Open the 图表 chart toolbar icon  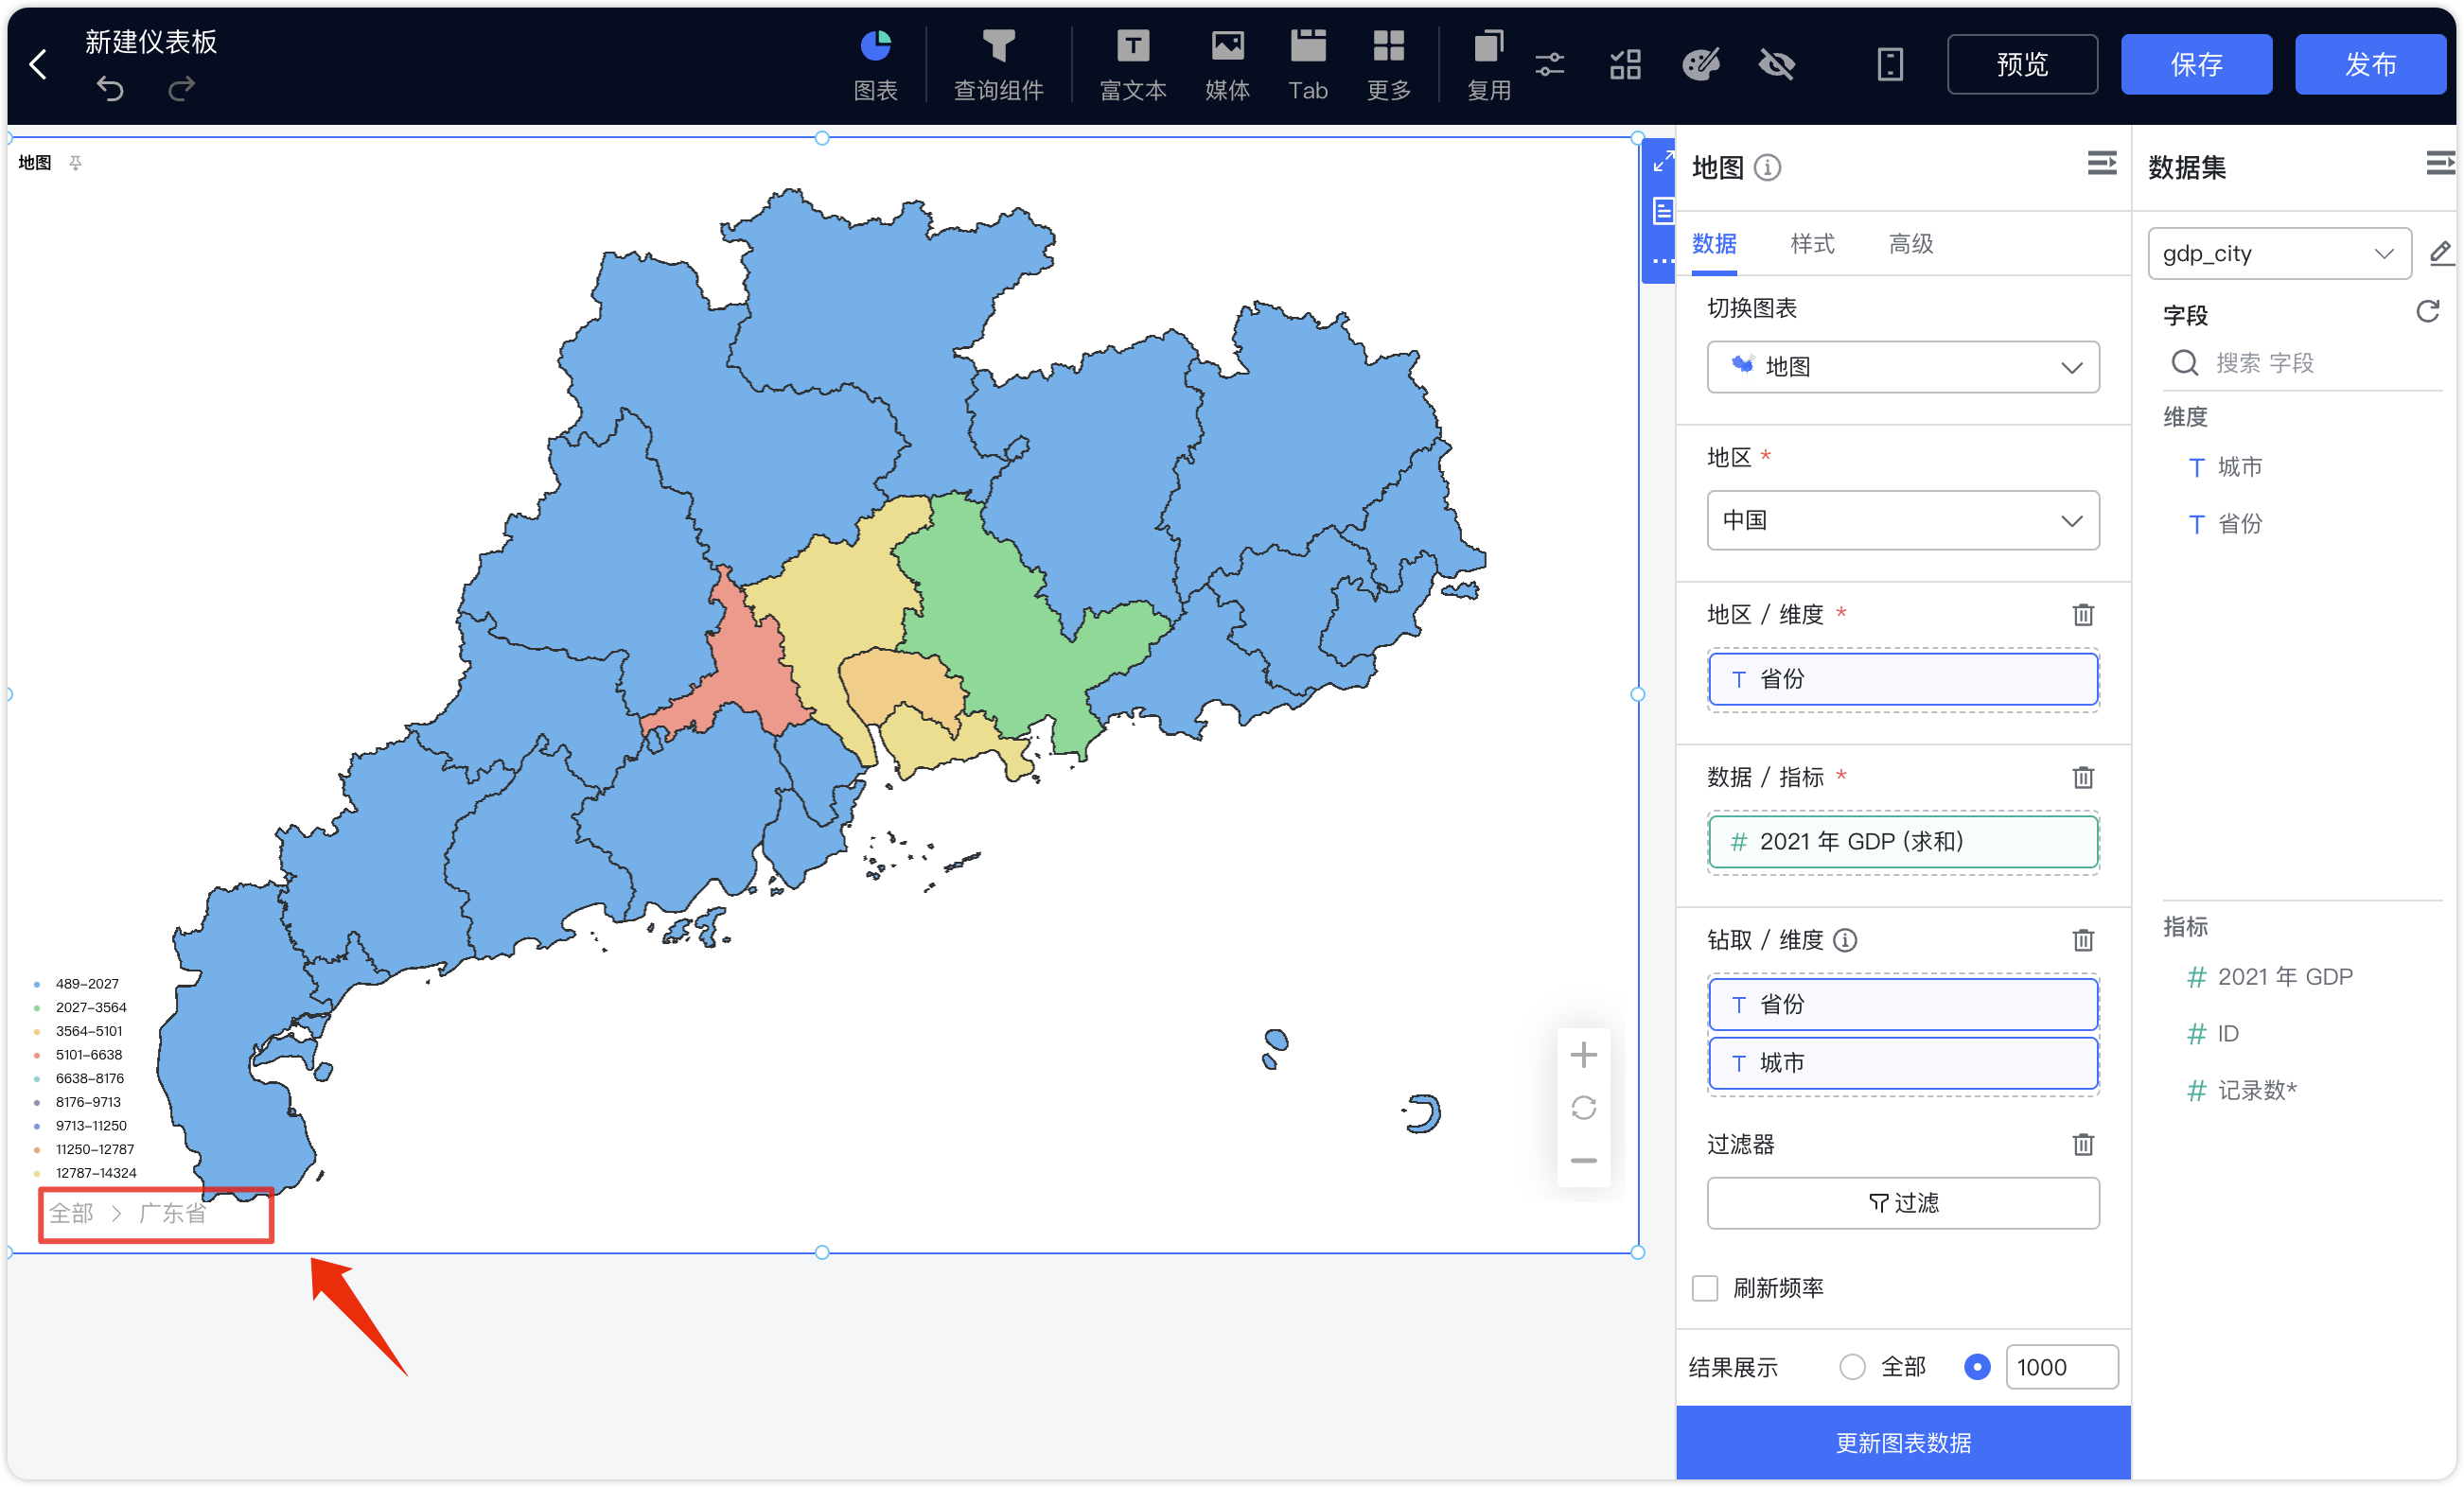tap(875, 65)
